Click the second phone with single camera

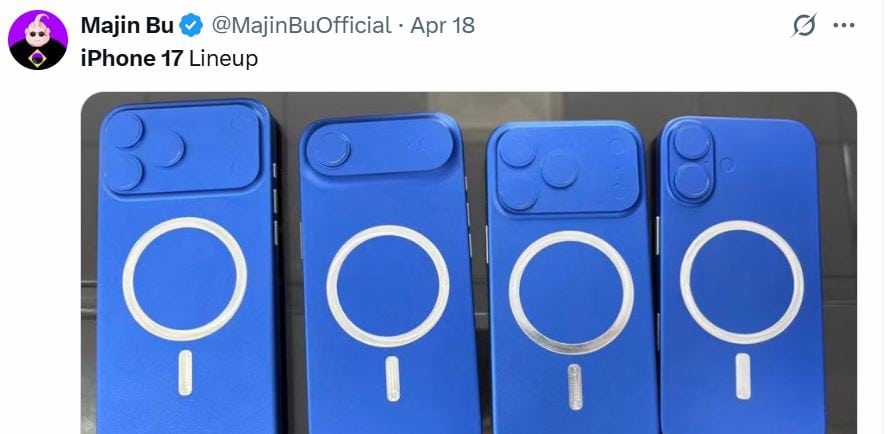tap(388, 273)
